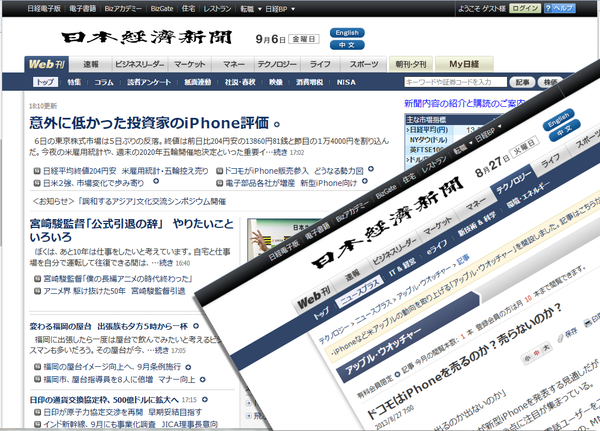Click the <お知らせ> 調和するアジア notice

point(129,201)
